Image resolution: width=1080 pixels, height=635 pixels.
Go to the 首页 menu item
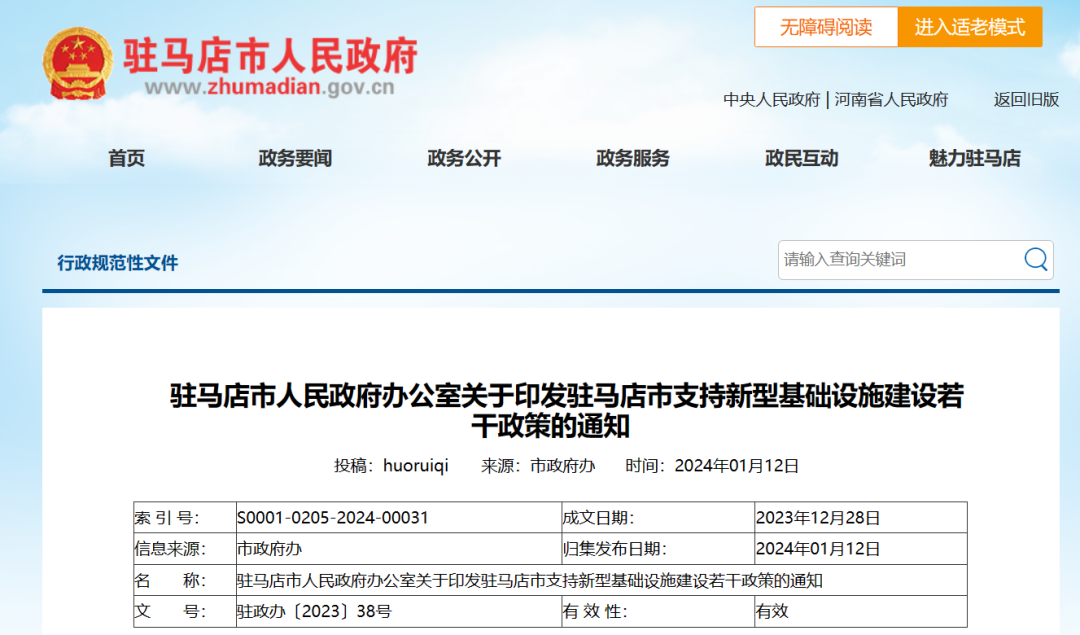pyautogui.click(x=127, y=158)
